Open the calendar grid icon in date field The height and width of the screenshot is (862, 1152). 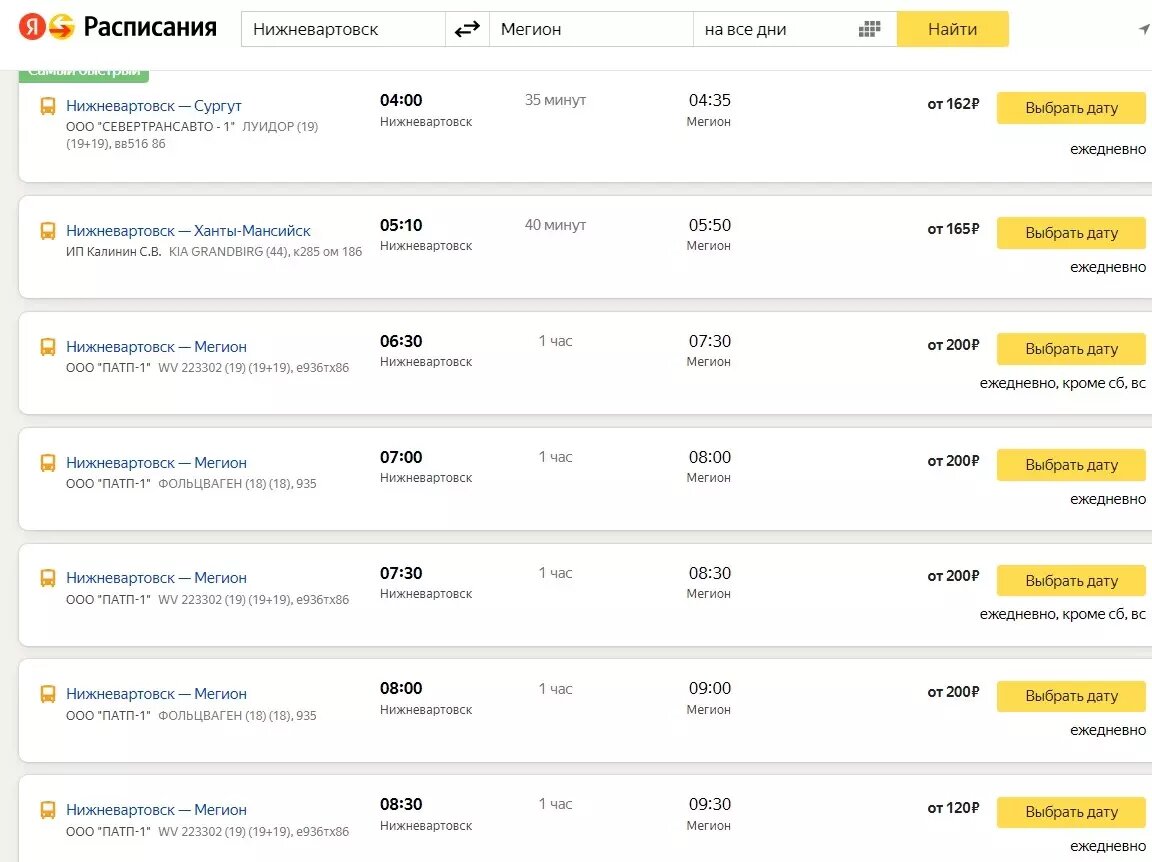pos(869,29)
